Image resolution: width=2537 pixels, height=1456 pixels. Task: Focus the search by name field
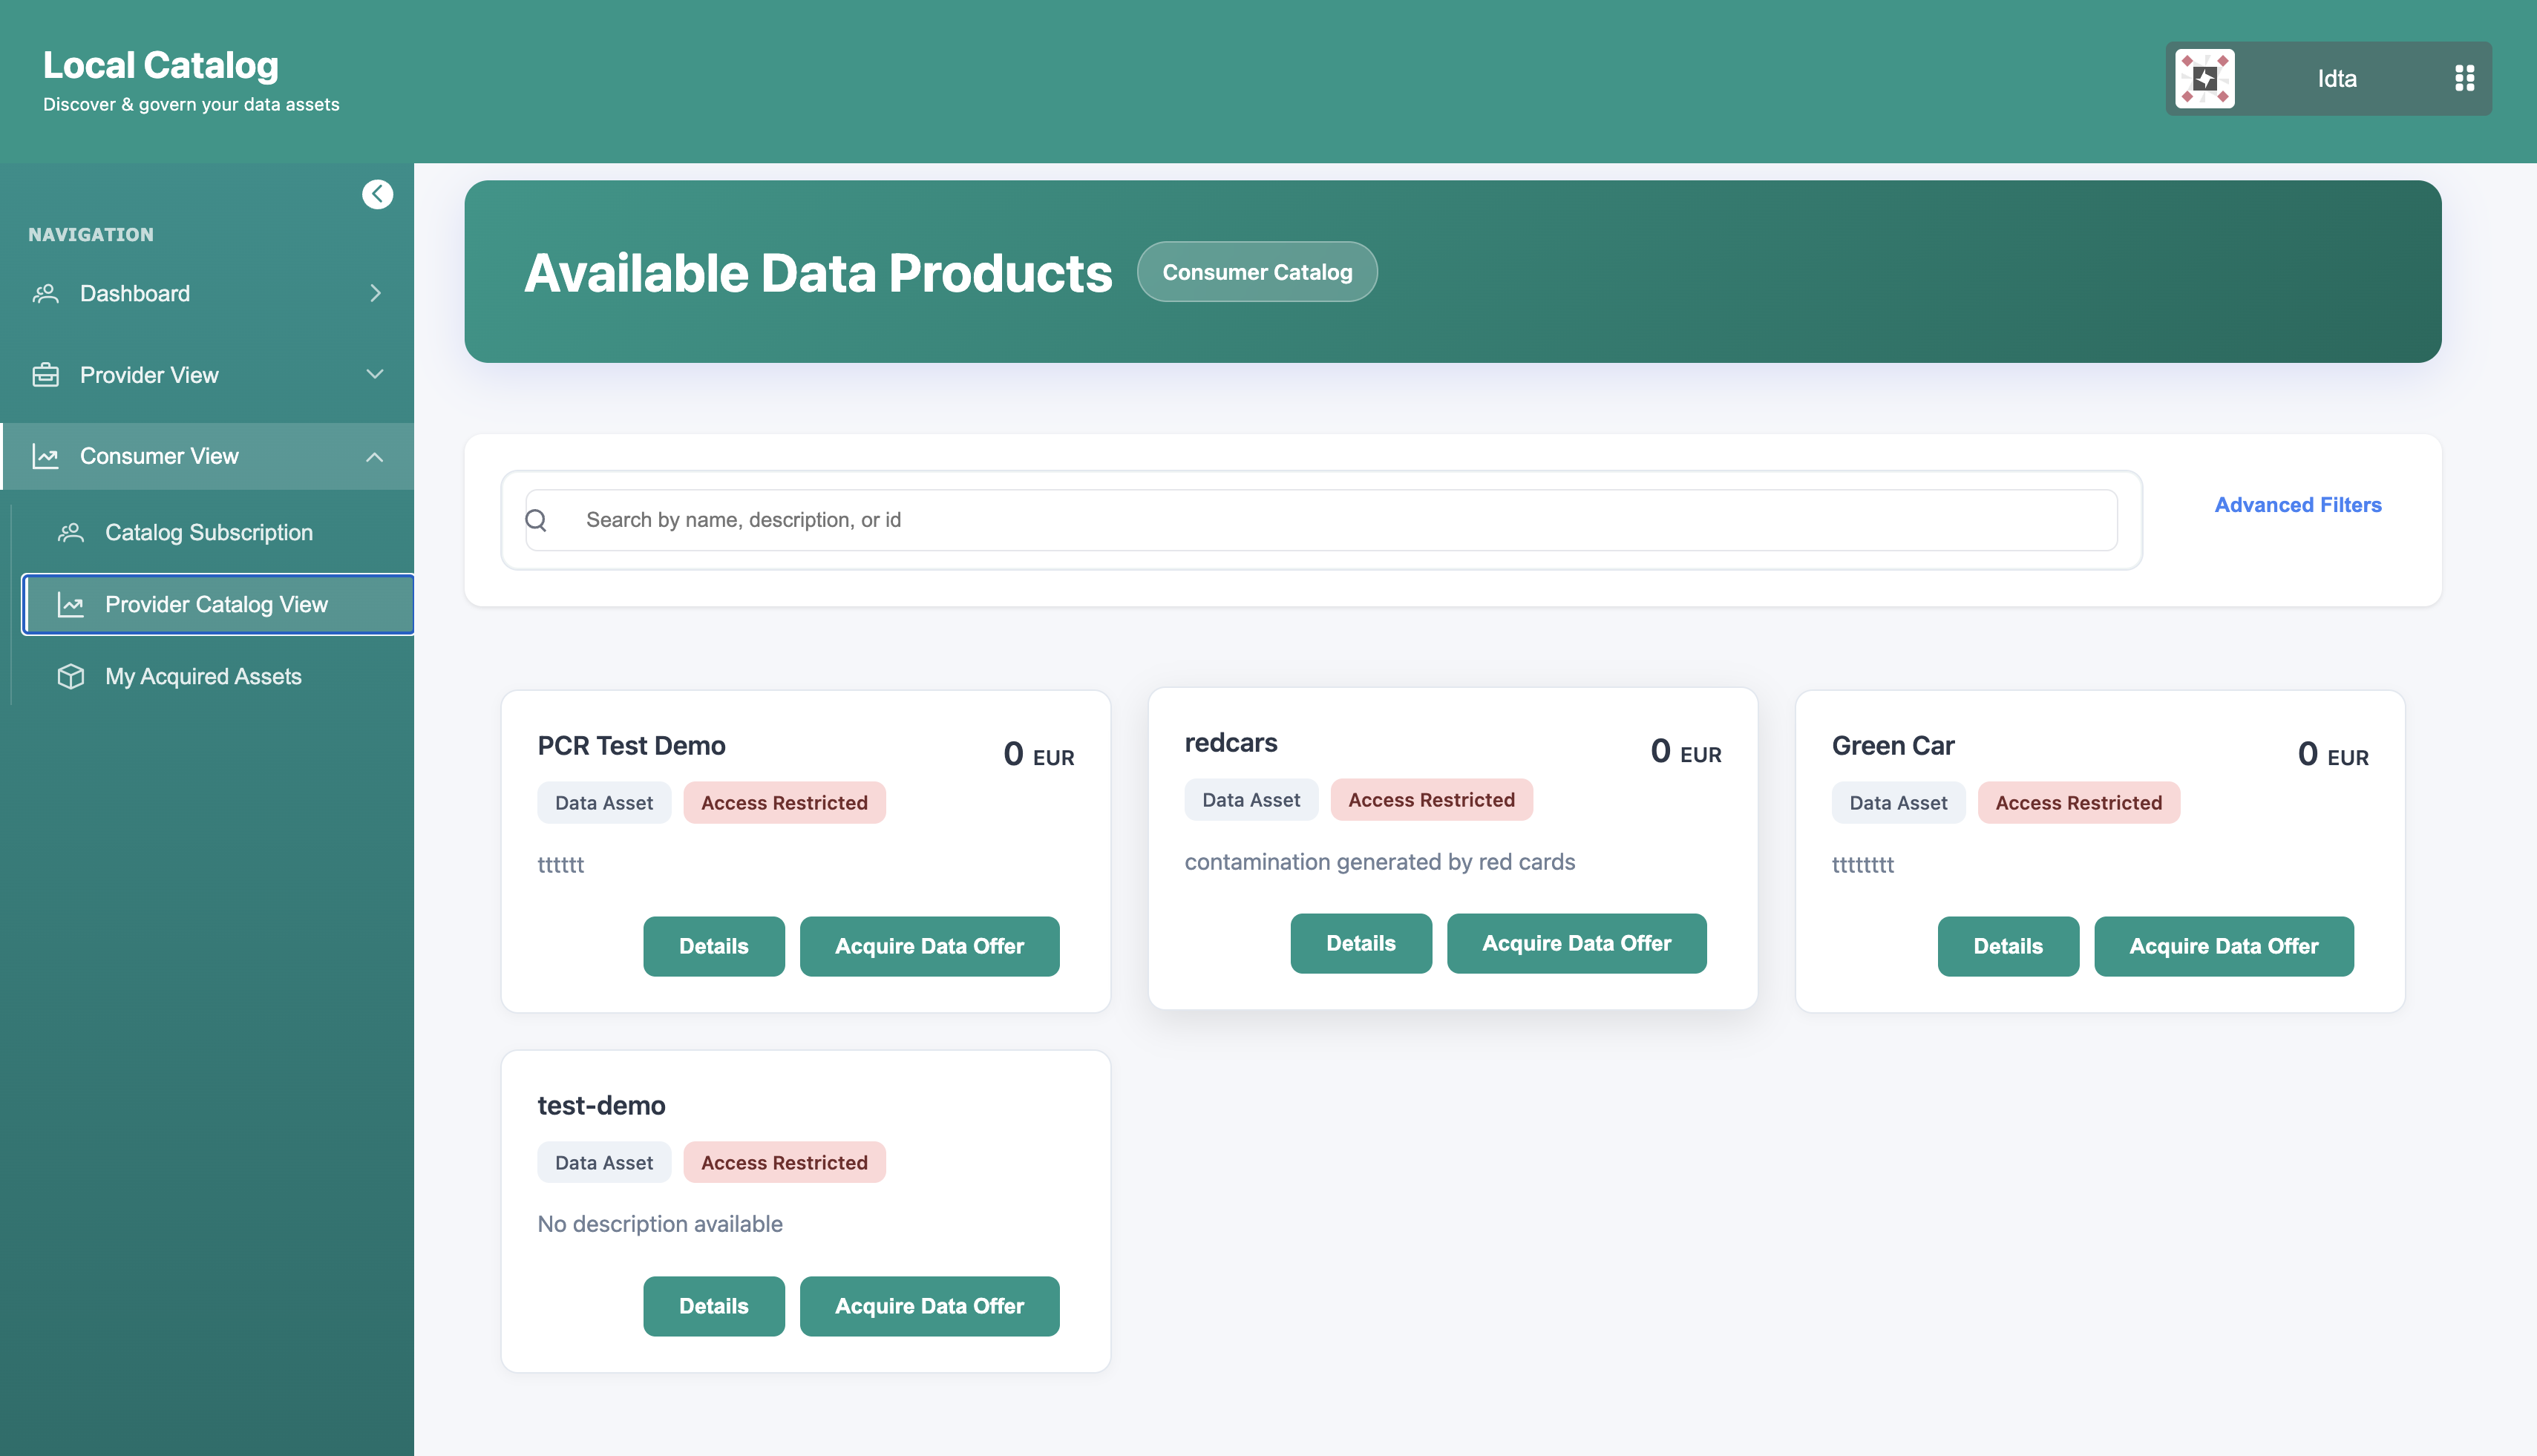click(1320, 520)
